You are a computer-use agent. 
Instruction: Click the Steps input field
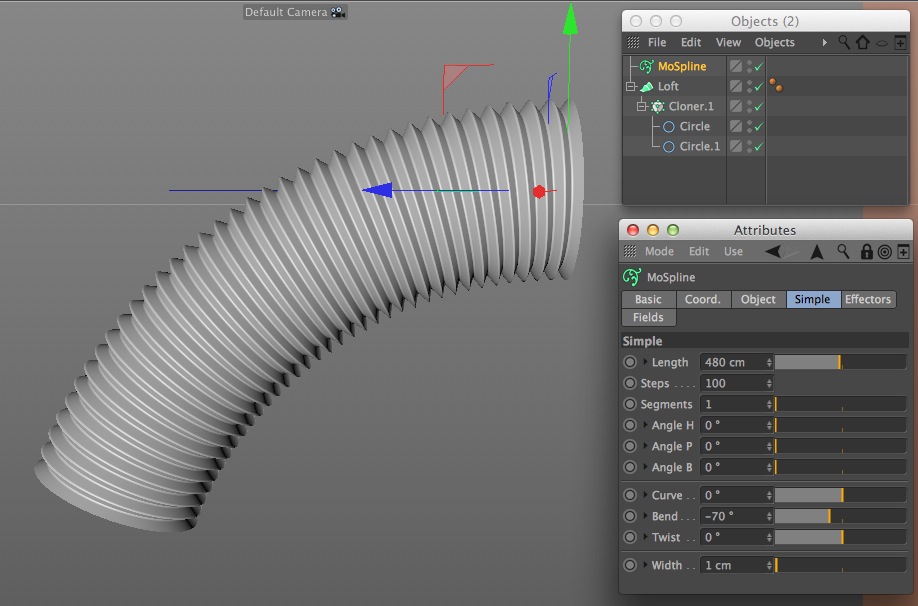[736, 384]
